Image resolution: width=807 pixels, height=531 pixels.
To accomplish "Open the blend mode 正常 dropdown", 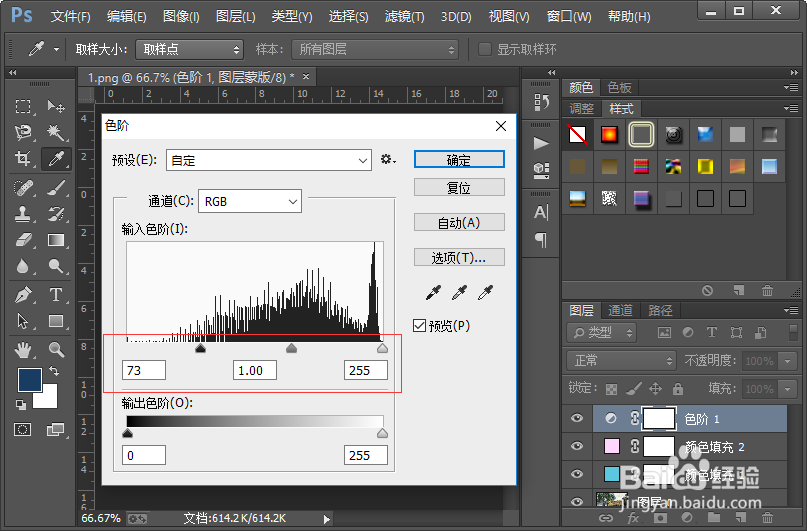I will tap(621, 361).
